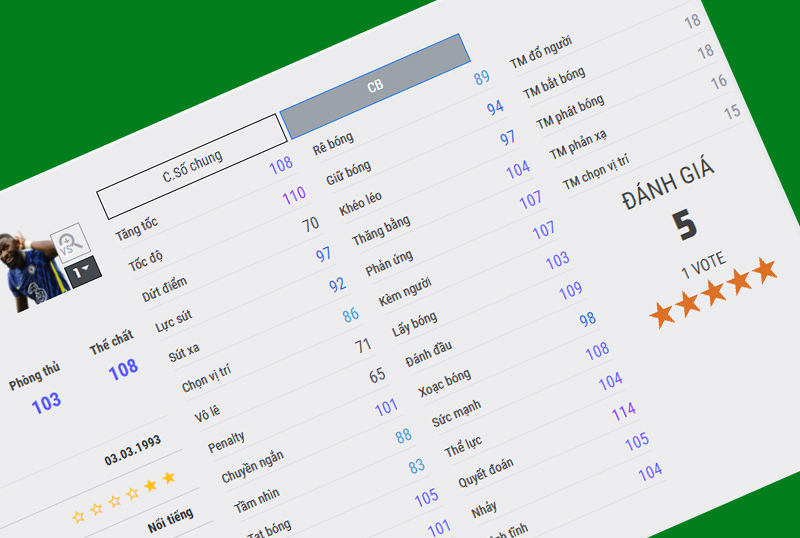Click the first hollow yellow star
Image resolution: width=800 pixels, height=538 pixels.
[x=78, y=518]
